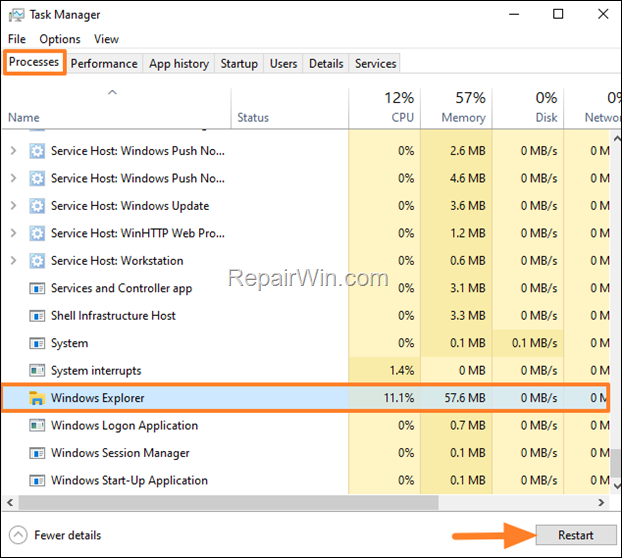Screen dimensions: 622x558
Task: Click gear icon of Service Host: Windows Update
Action: tap(37, 206)
